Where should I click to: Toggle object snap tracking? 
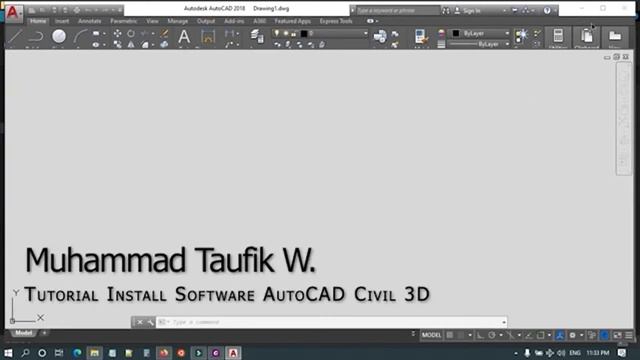[529, 335]
